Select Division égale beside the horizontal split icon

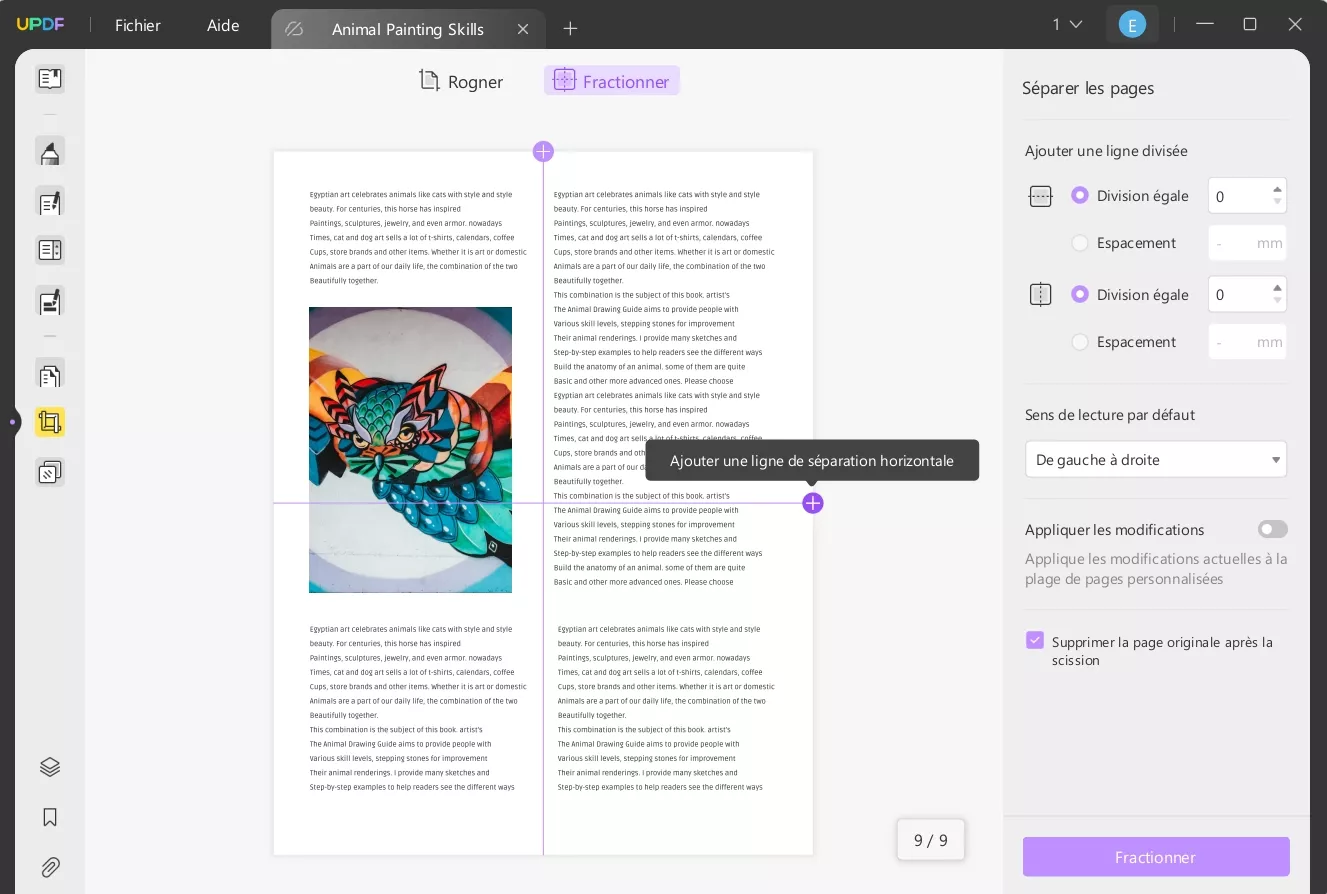point(1080,196)
